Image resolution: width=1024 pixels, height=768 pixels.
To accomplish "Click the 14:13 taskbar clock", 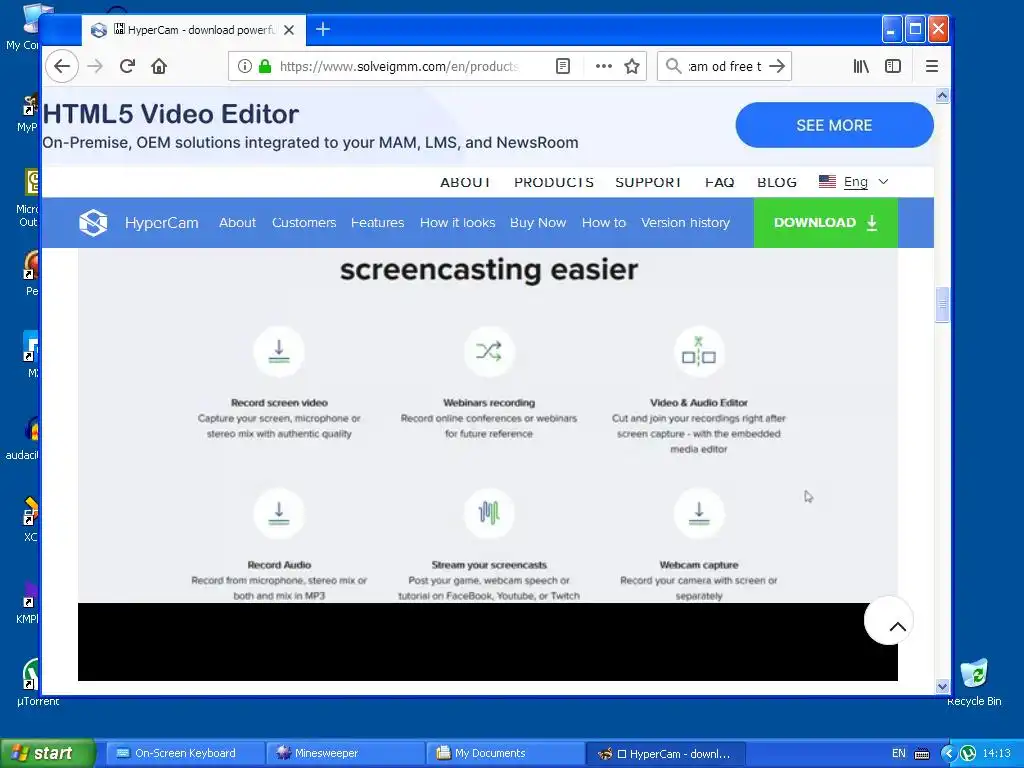I will [996, 753].
